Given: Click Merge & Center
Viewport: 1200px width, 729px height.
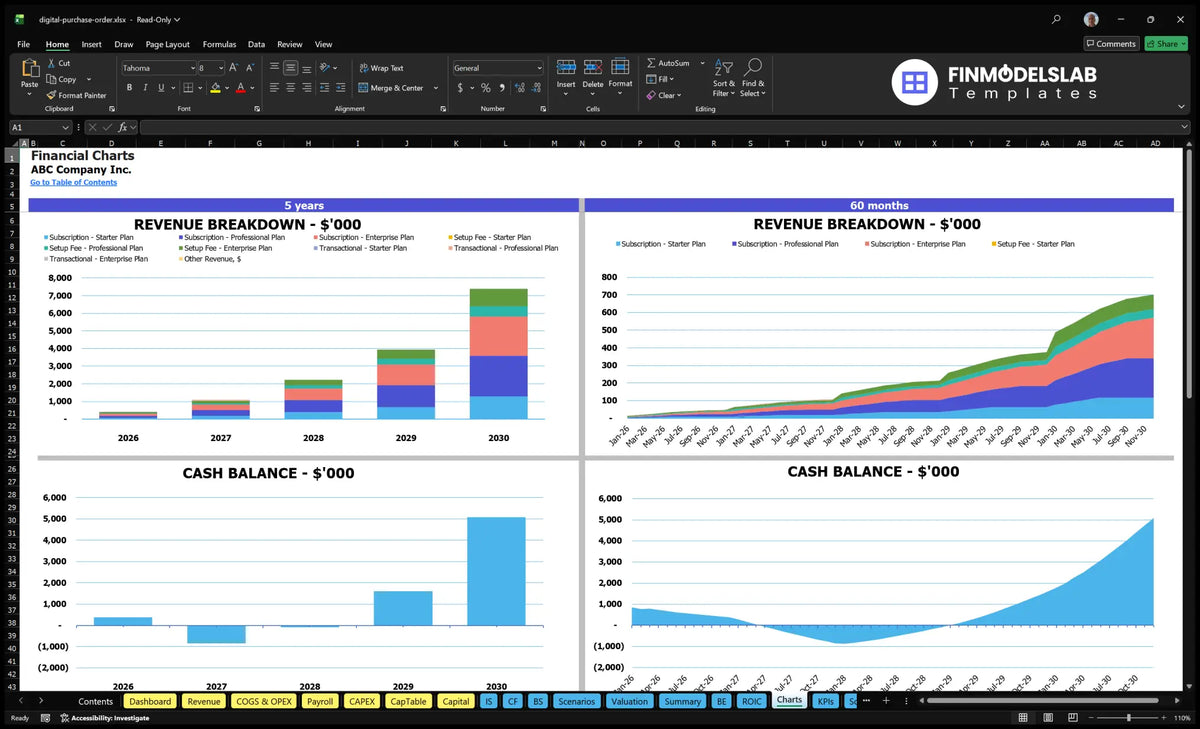Looking at the screenshot, I should [x=391, y=88].
